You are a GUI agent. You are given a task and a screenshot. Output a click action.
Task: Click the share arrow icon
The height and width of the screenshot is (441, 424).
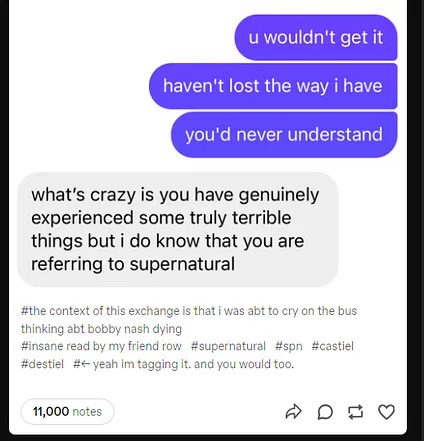coord(294,412)
